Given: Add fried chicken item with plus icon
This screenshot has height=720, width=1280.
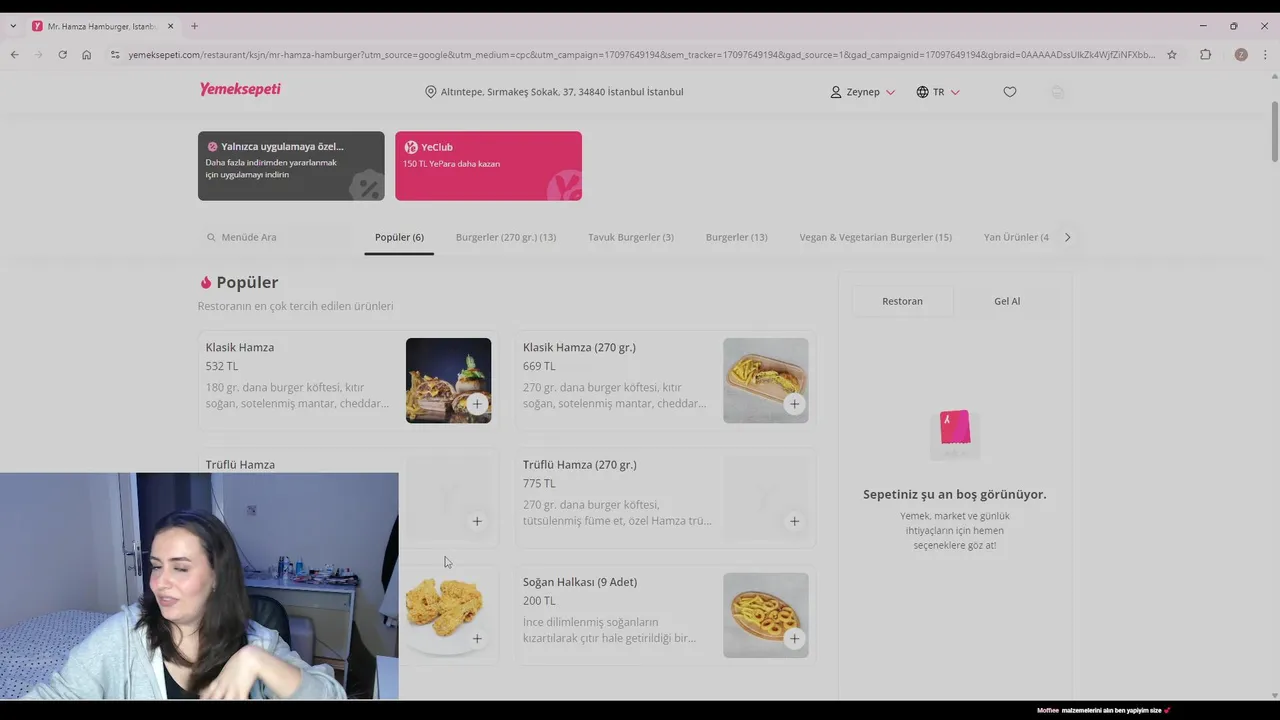Looking at the screenshot, I should [477, 638].
